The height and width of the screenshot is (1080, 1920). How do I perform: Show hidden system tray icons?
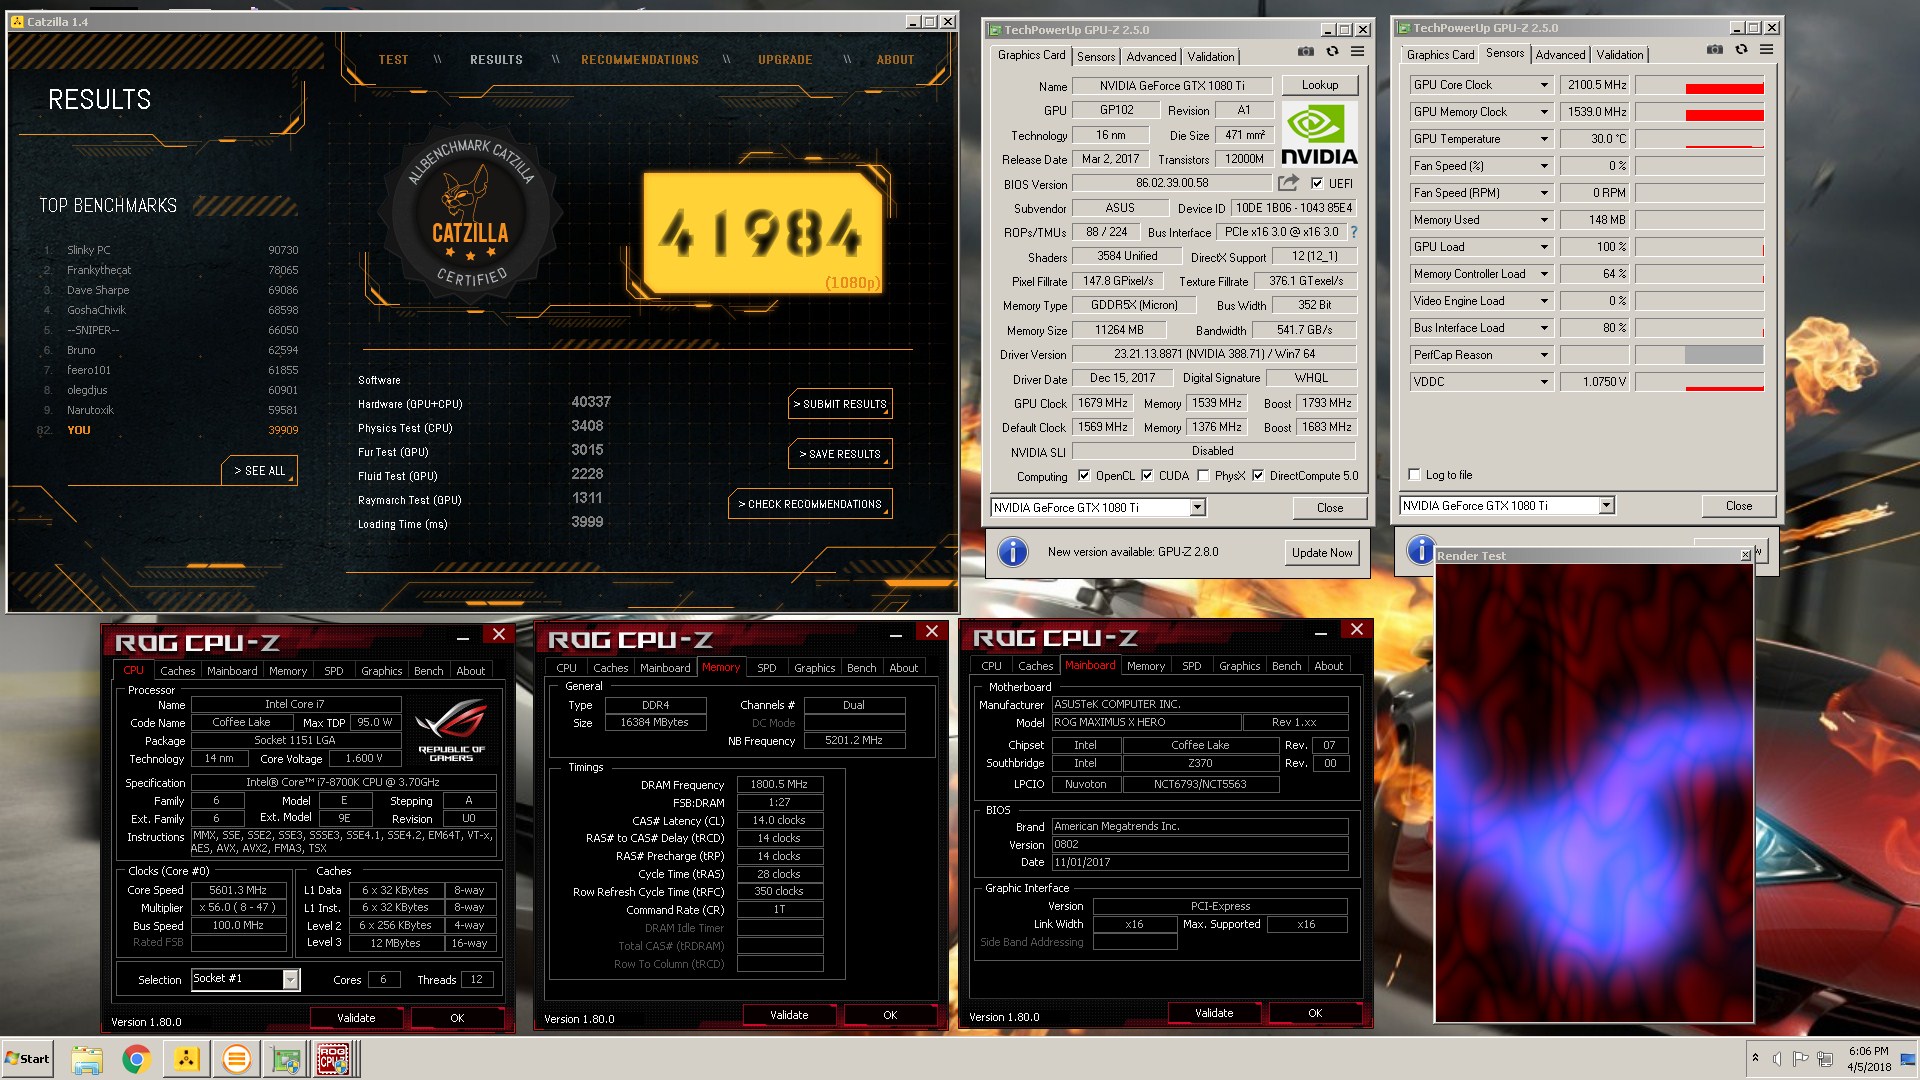1755,1058
